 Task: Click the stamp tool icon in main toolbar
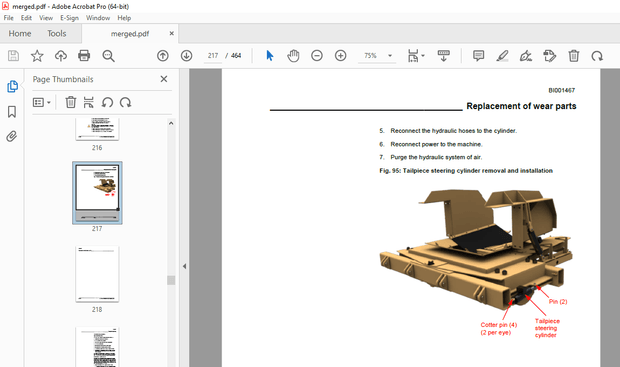pyautogui.click(x=550, y=56)
